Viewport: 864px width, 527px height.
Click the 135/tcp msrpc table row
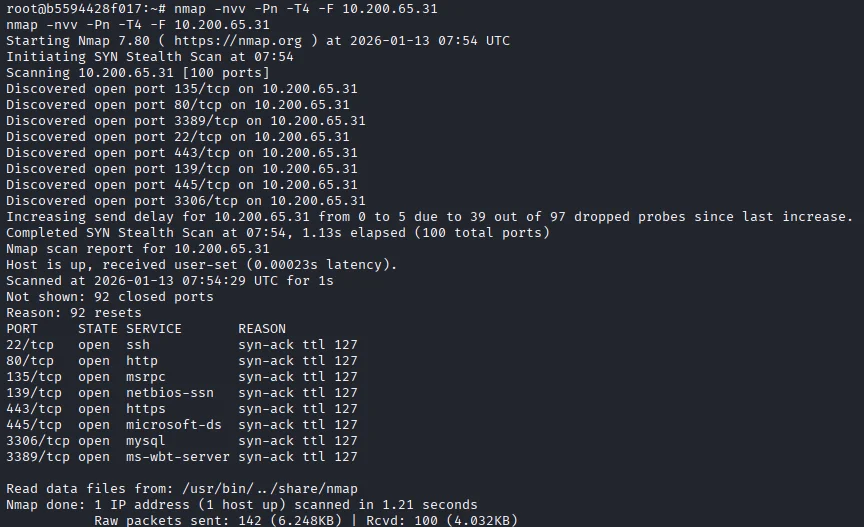click(x=181, y=377)
